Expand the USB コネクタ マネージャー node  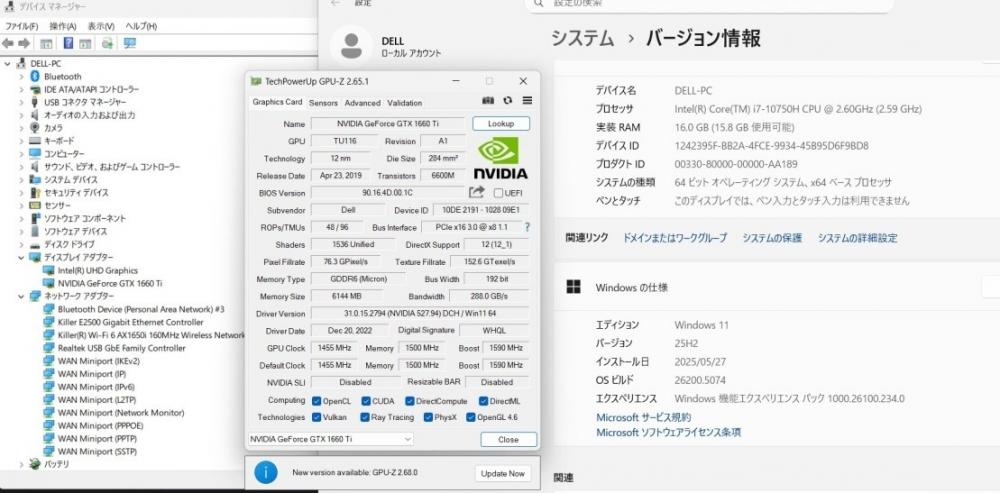coord(21,102)
